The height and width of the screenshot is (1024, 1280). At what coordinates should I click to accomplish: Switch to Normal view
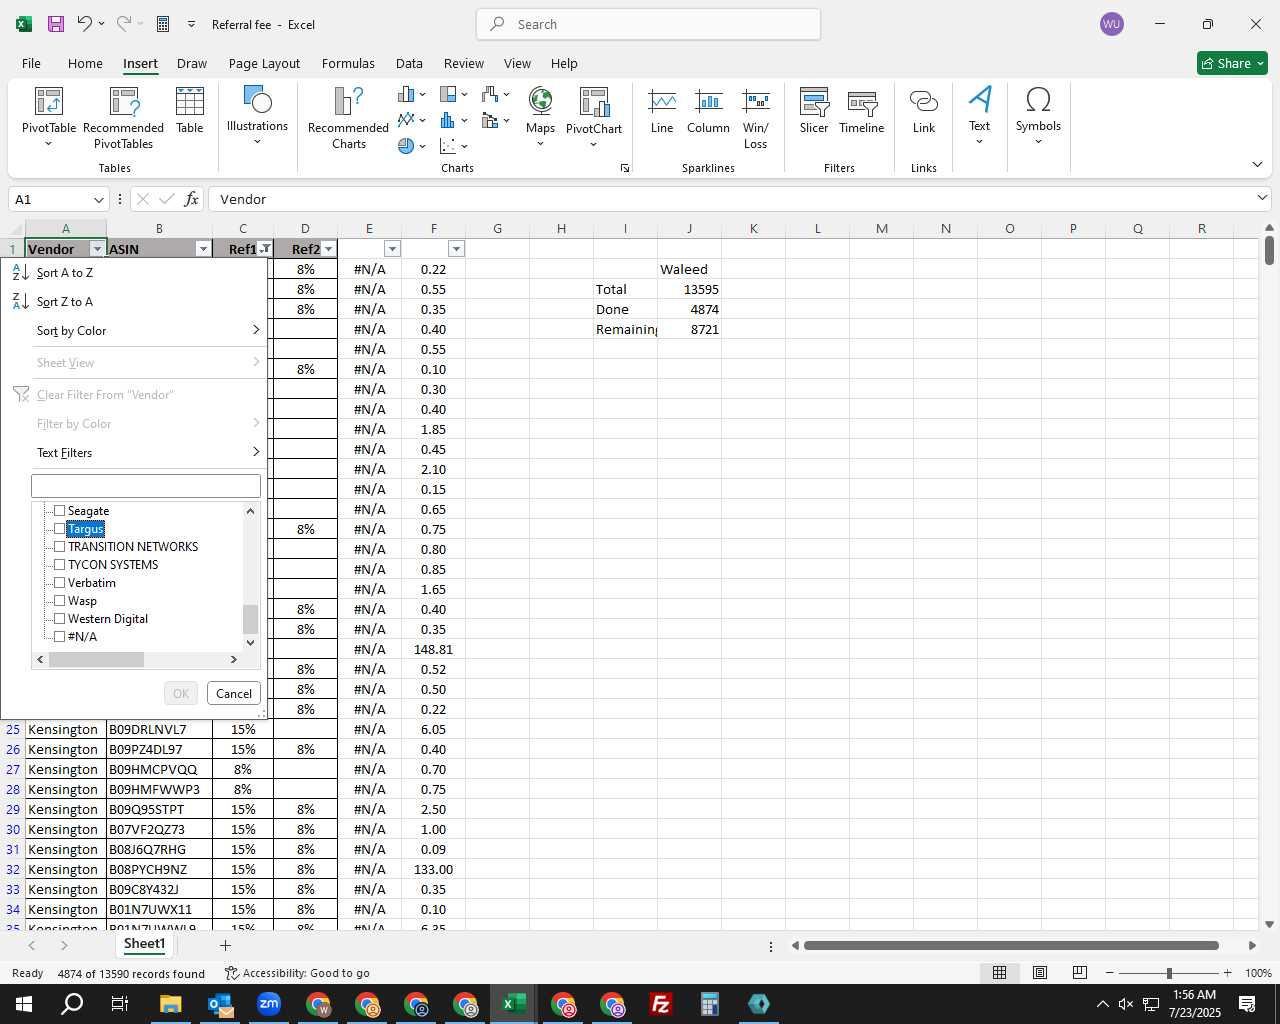999,973
